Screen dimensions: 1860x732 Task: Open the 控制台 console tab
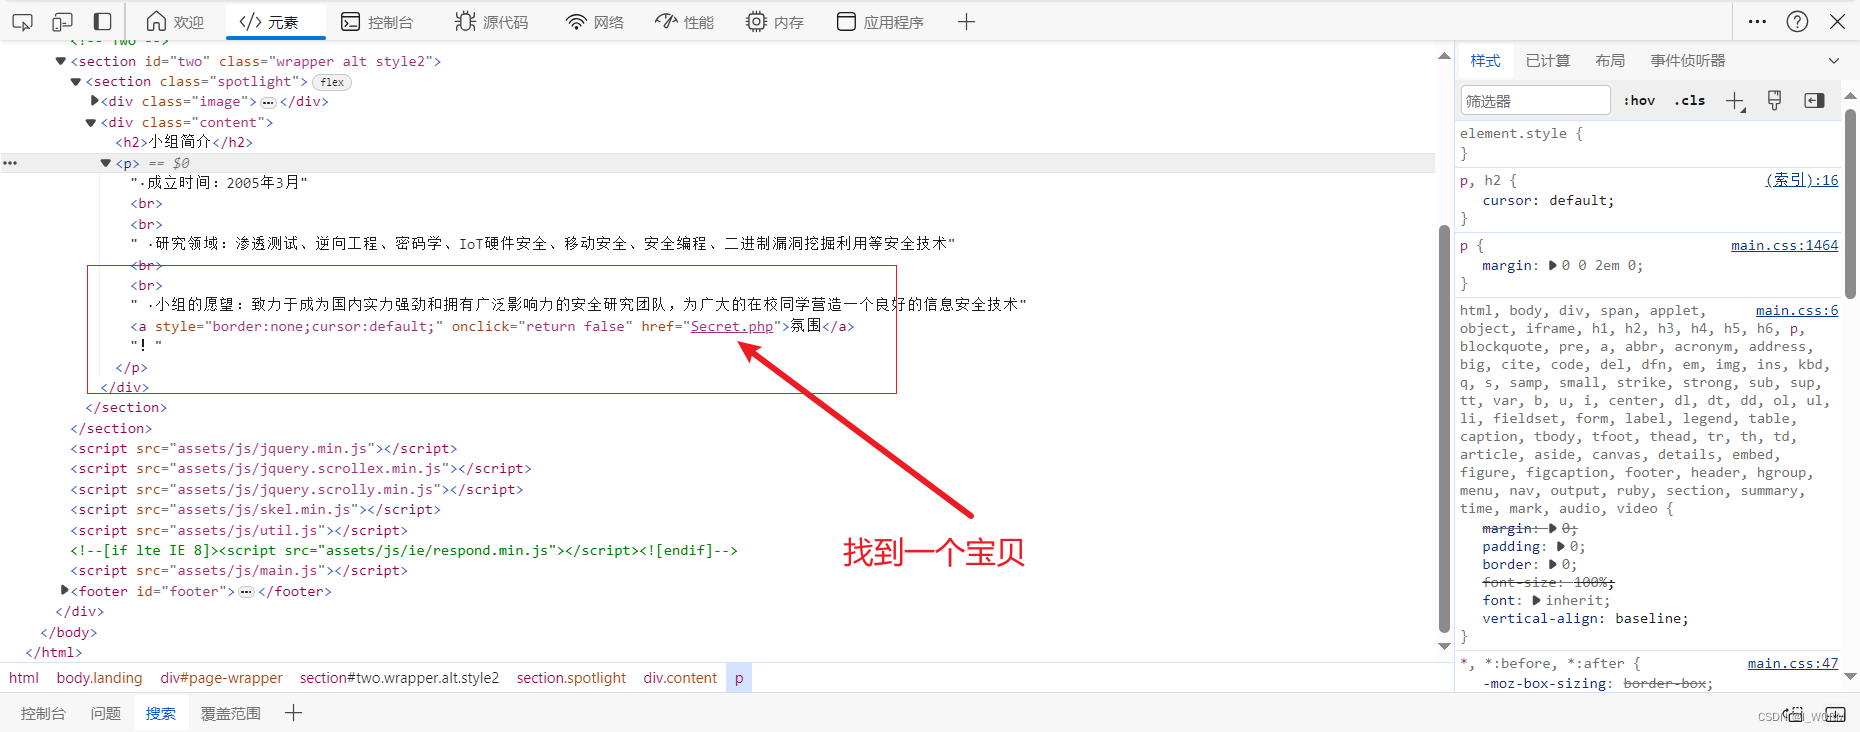click(377, 21)
